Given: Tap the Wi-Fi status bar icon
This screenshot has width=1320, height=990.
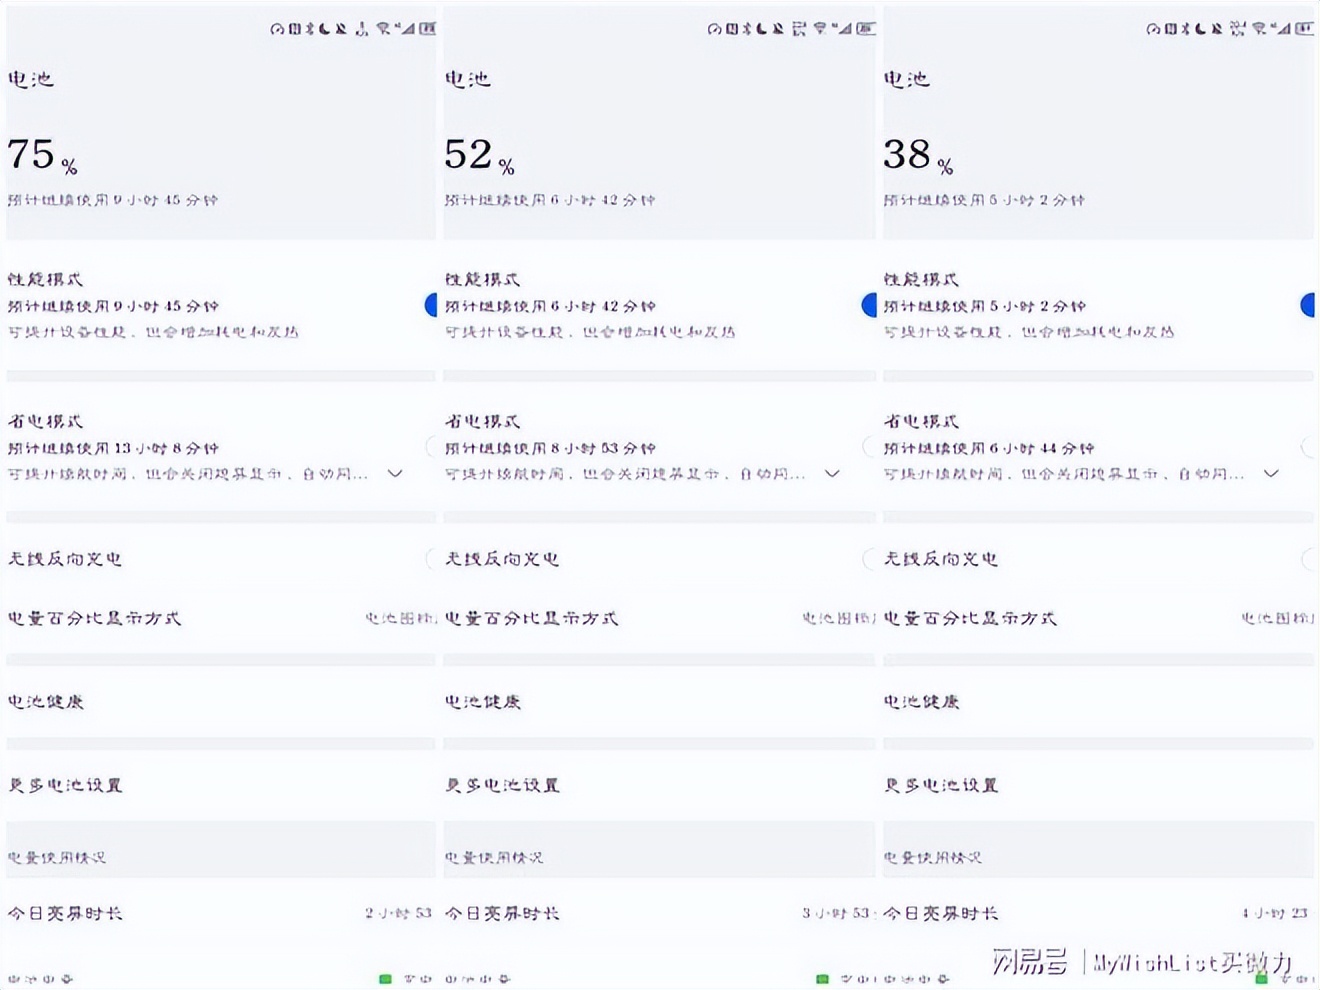Looking at the screenshot, I should [x=383, y=30].
